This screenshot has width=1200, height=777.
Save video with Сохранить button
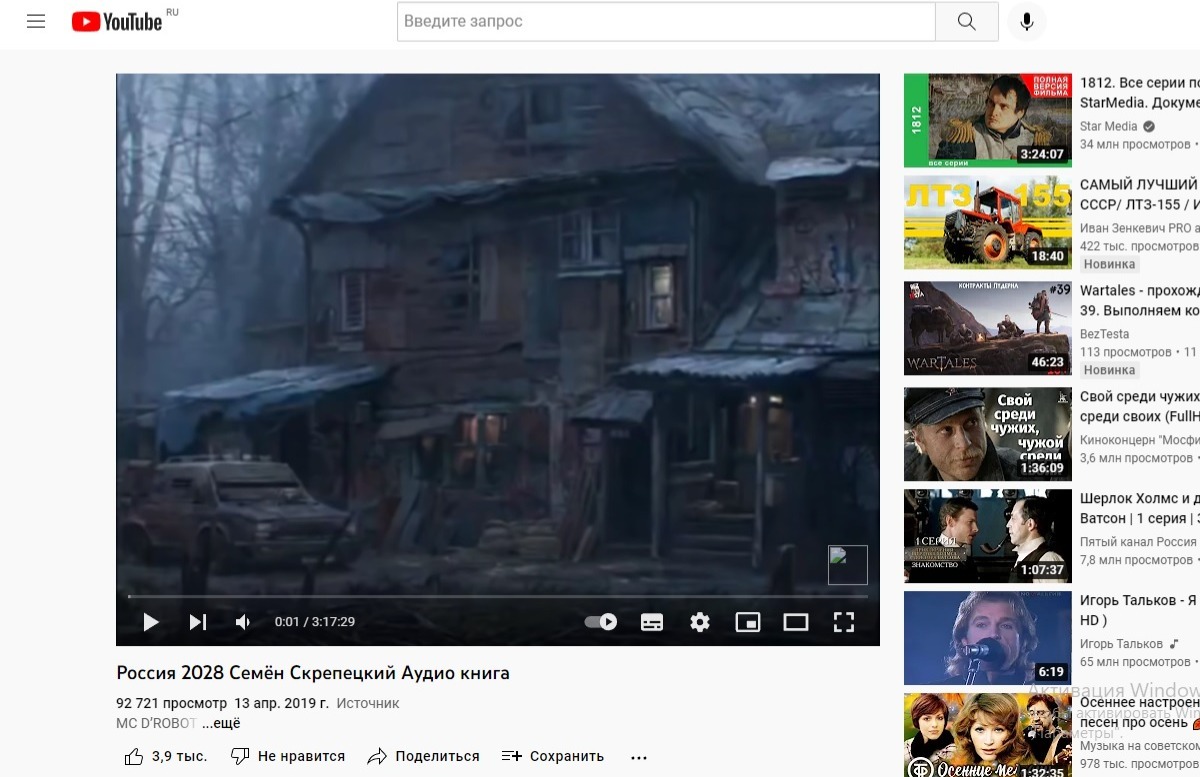tap(553, 756)
